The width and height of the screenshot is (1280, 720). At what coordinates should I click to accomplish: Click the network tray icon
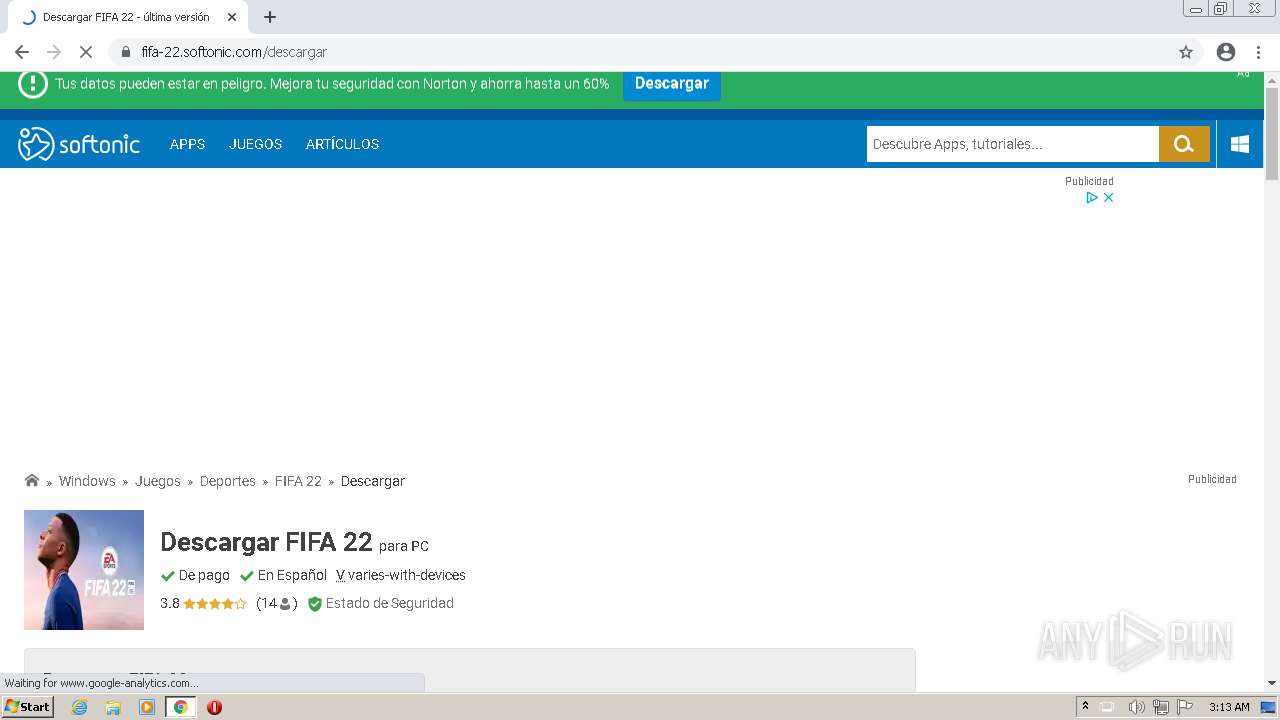(1161, 707)
